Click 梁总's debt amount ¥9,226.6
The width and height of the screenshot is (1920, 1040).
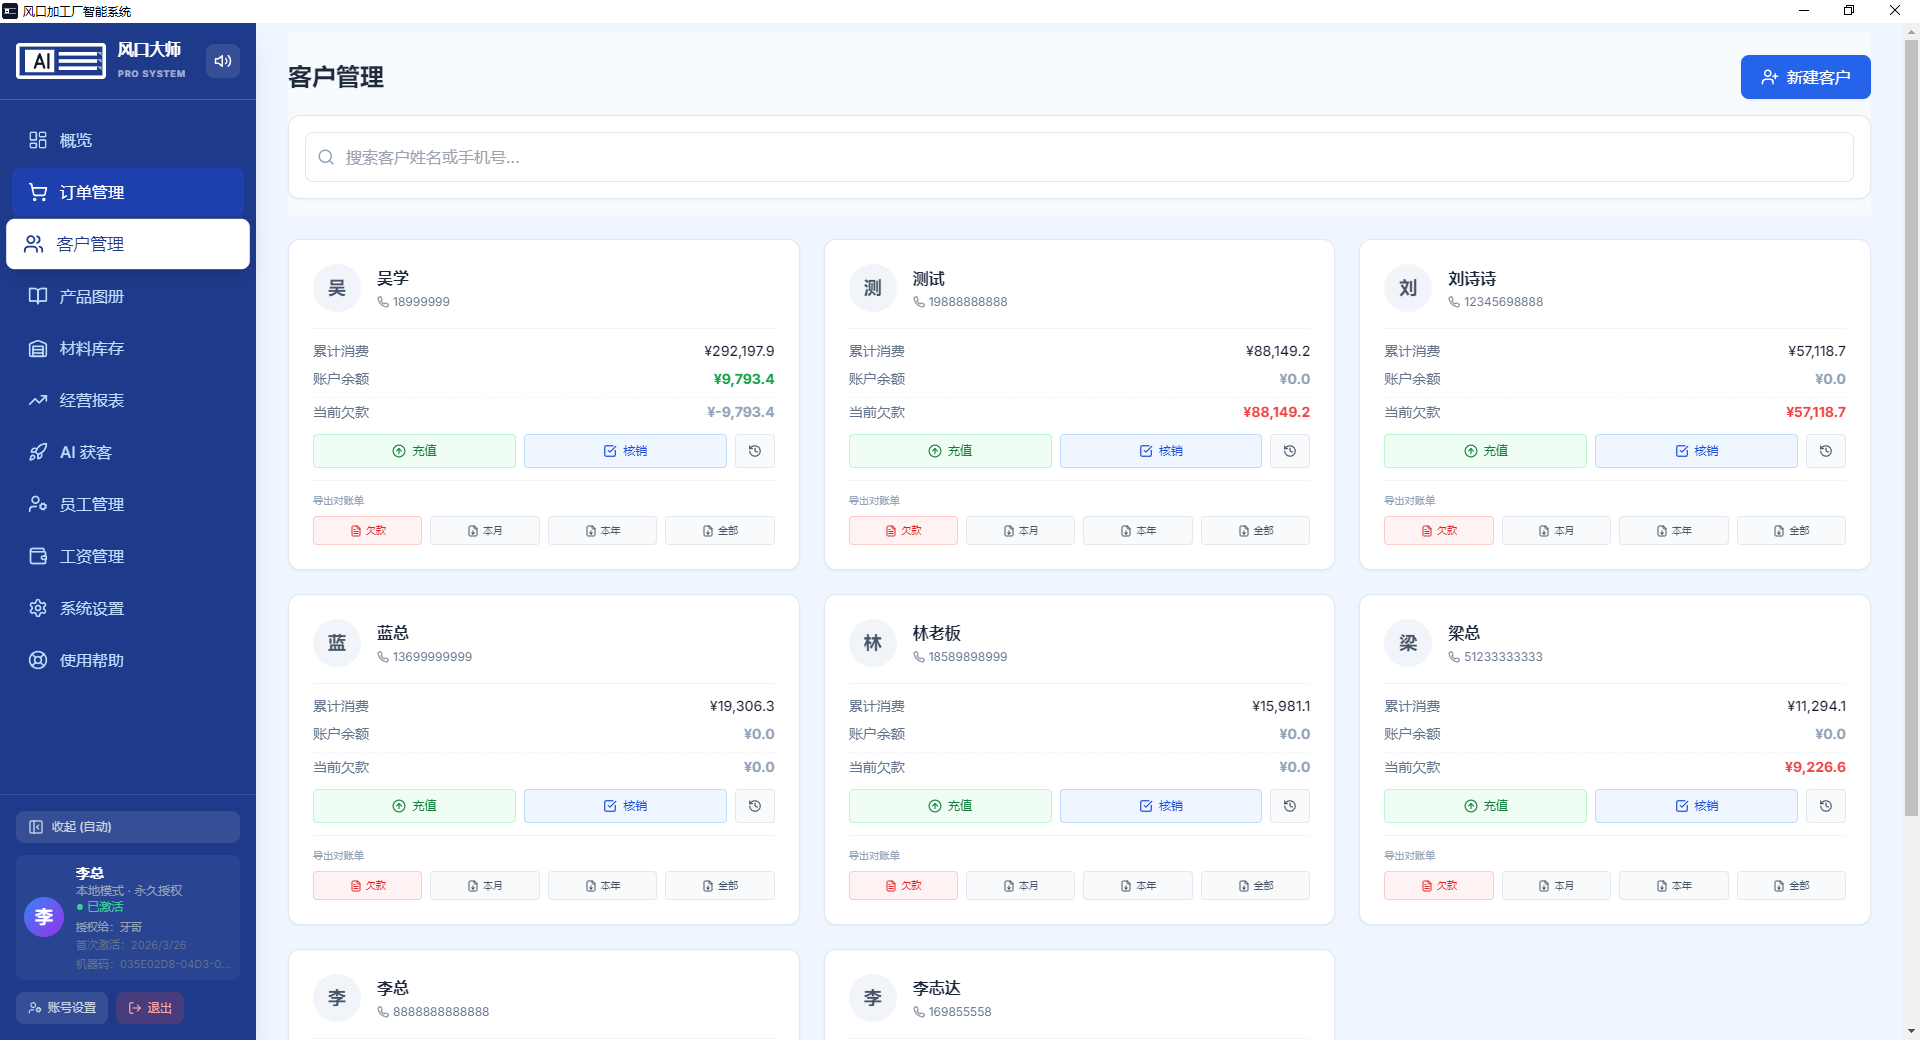coord(1815,767)
